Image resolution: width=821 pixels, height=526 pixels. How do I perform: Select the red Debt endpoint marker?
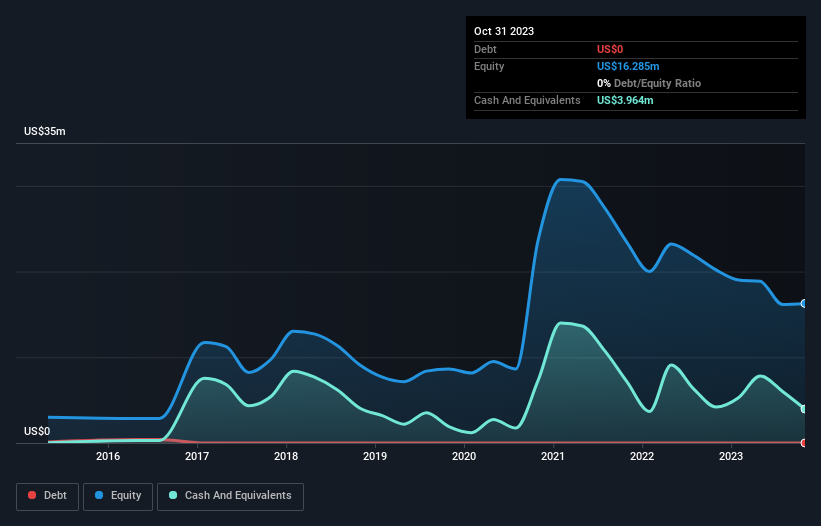tap(804, 443)
